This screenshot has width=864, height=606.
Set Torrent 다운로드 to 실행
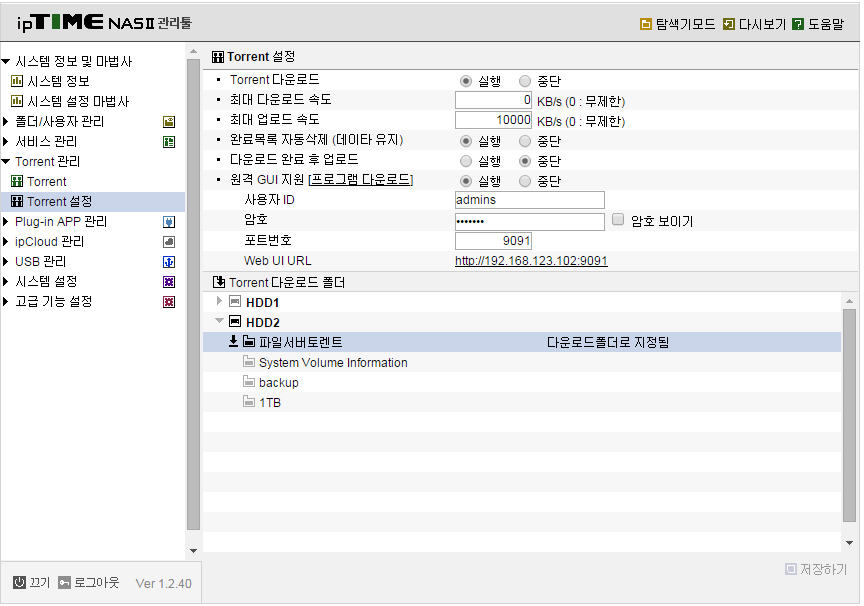[x=466, y=82]
